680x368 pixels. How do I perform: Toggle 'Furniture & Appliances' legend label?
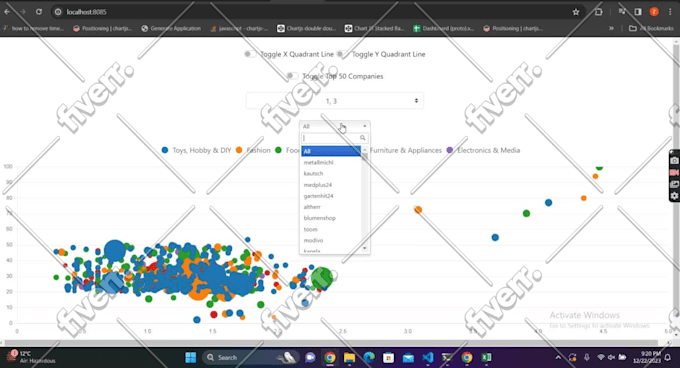pyautogui.click(x=405, y=150)
